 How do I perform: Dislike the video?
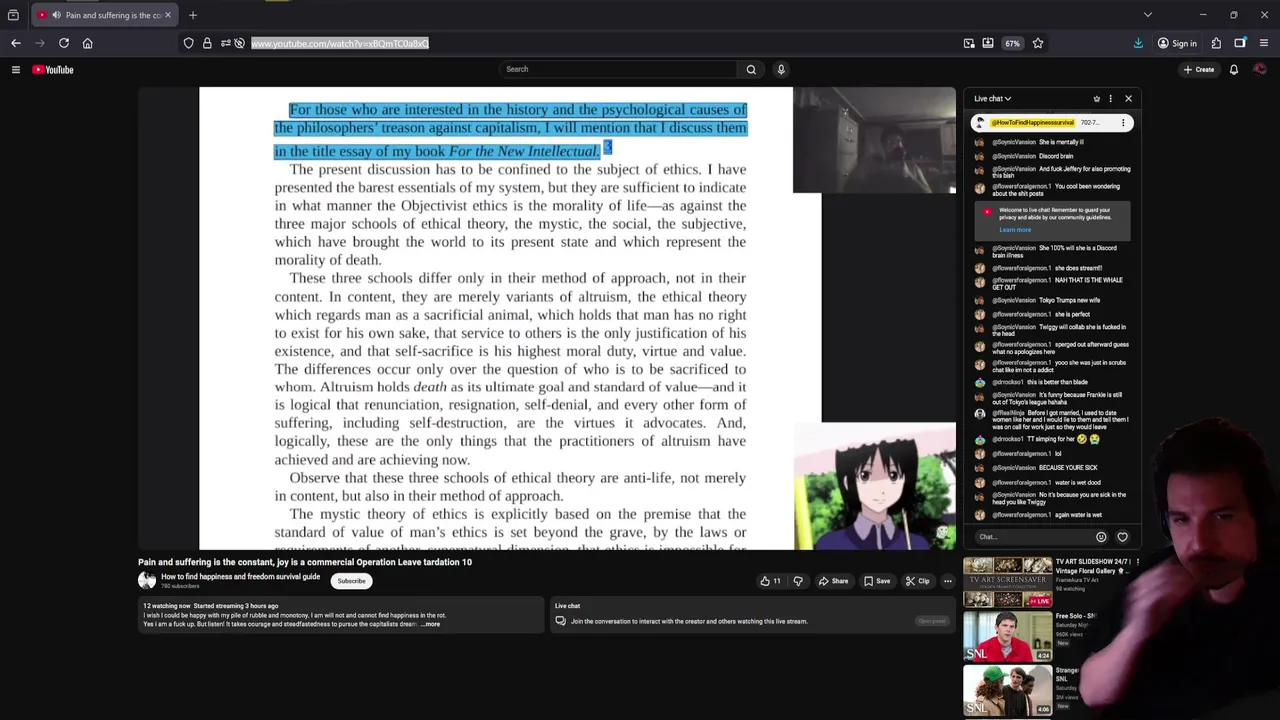tap(798, 581)
